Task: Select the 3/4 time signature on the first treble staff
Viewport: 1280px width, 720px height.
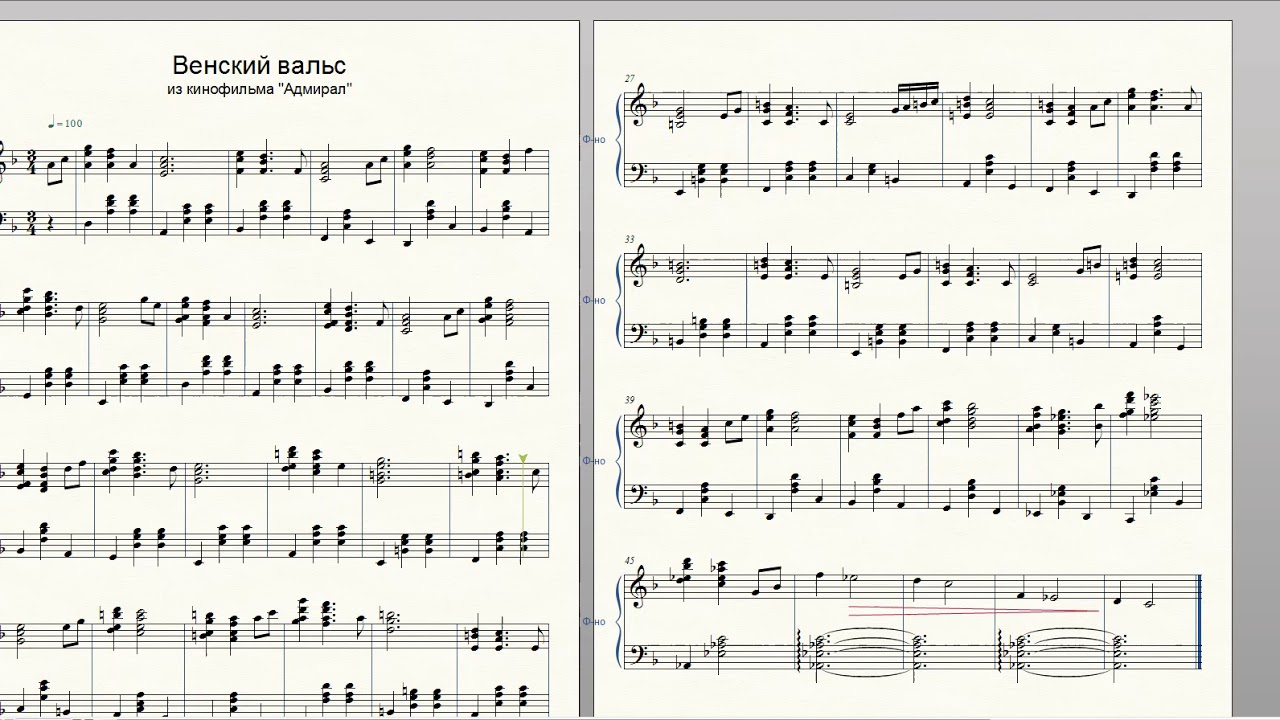Action: (x=31, y=164)
